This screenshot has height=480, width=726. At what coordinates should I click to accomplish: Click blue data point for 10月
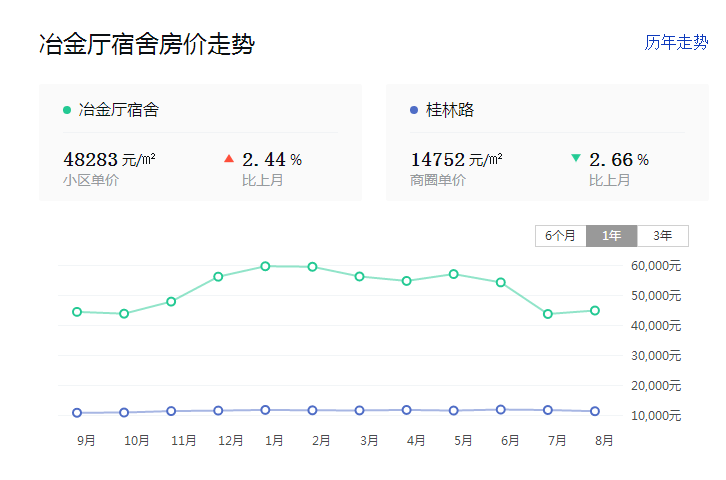(124, 412)
